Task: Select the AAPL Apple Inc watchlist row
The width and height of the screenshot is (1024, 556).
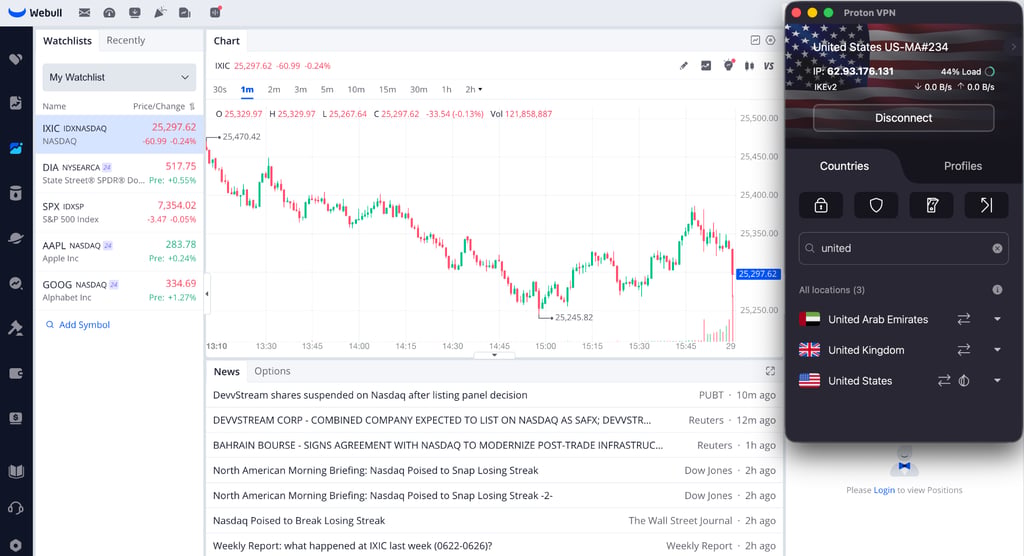Action: (x=119, y=252)
